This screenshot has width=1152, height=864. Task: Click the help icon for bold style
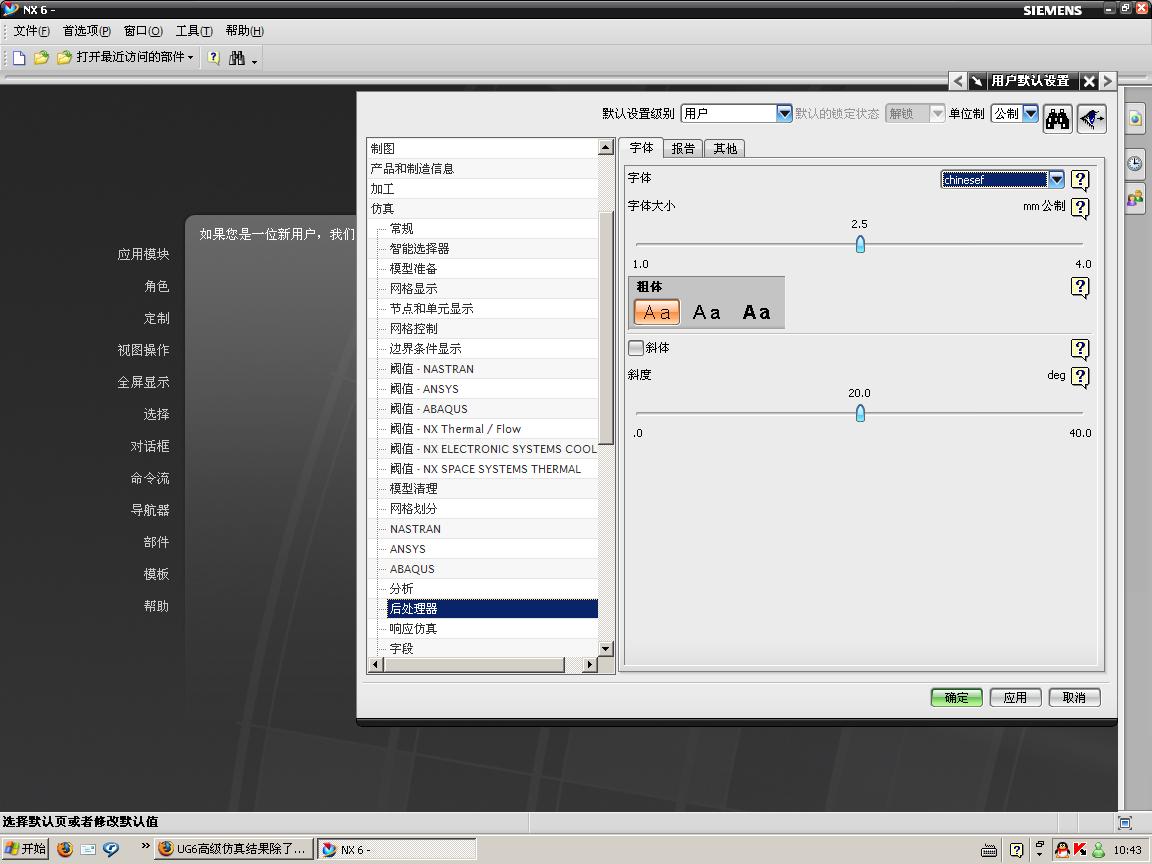pos(1080,287)
